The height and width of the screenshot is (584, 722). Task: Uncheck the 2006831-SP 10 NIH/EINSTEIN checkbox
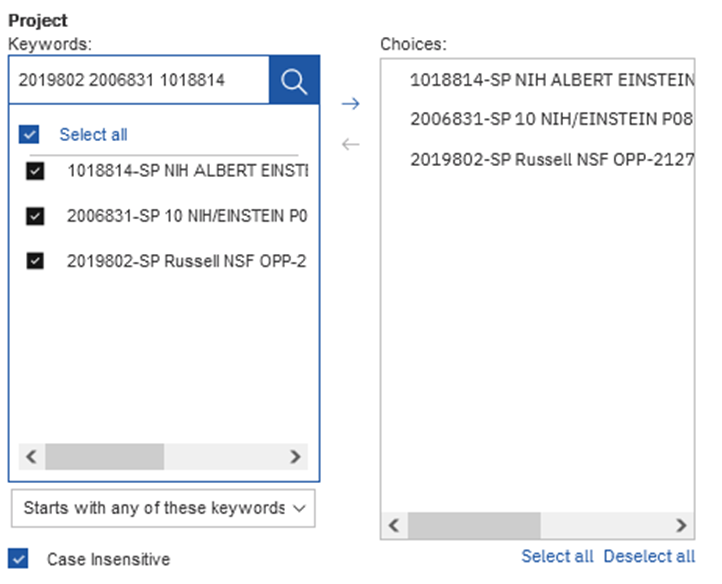(x=36, y=215)
